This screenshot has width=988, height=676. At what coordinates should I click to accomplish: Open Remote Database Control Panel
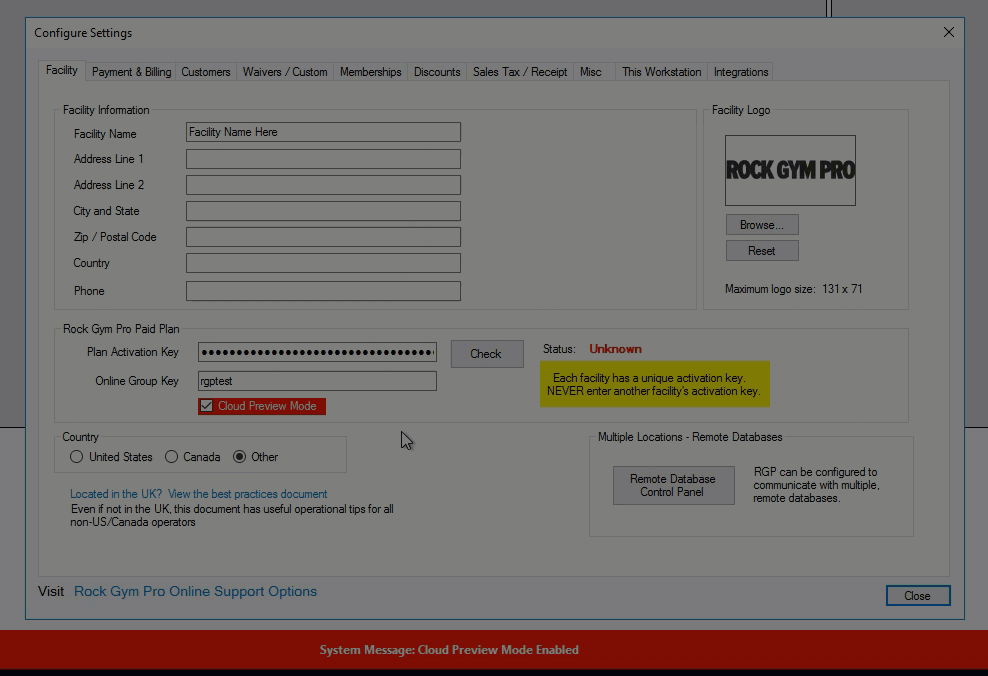click(673, 485)
